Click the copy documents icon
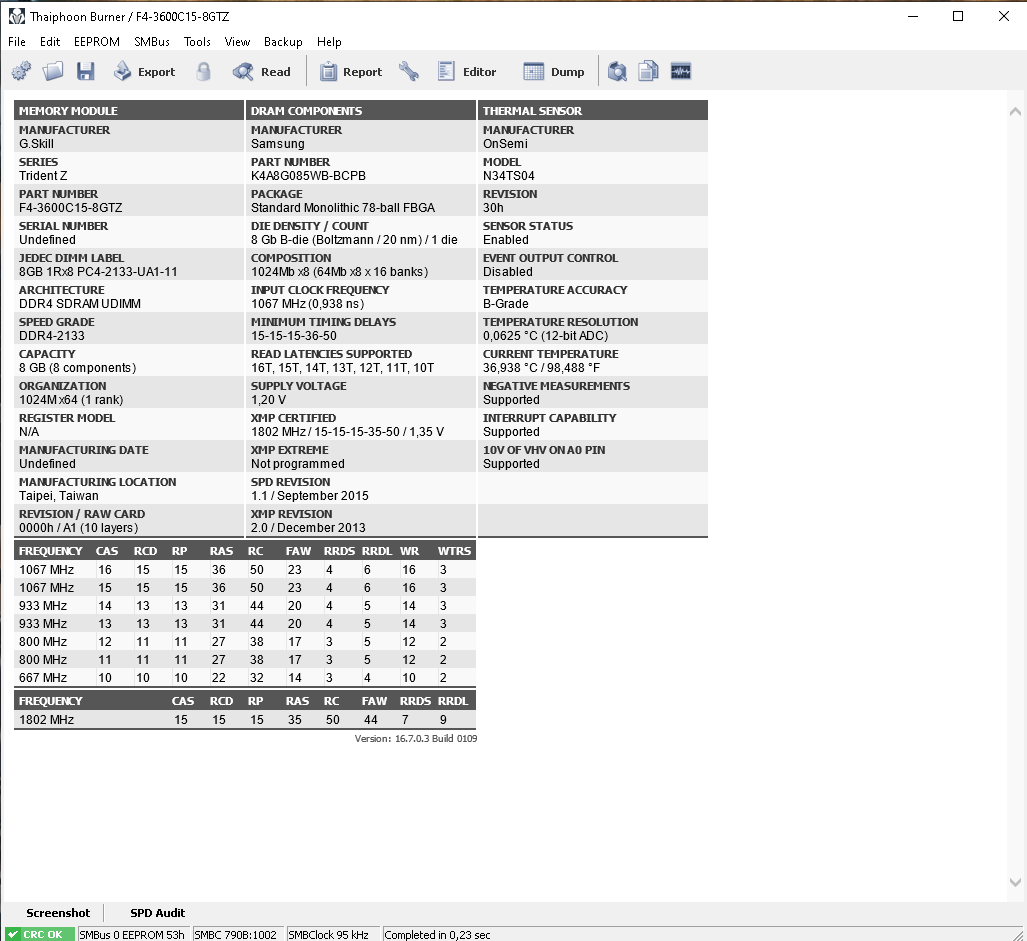This screenshot has width=1027, height=941. tap(648, 71)
